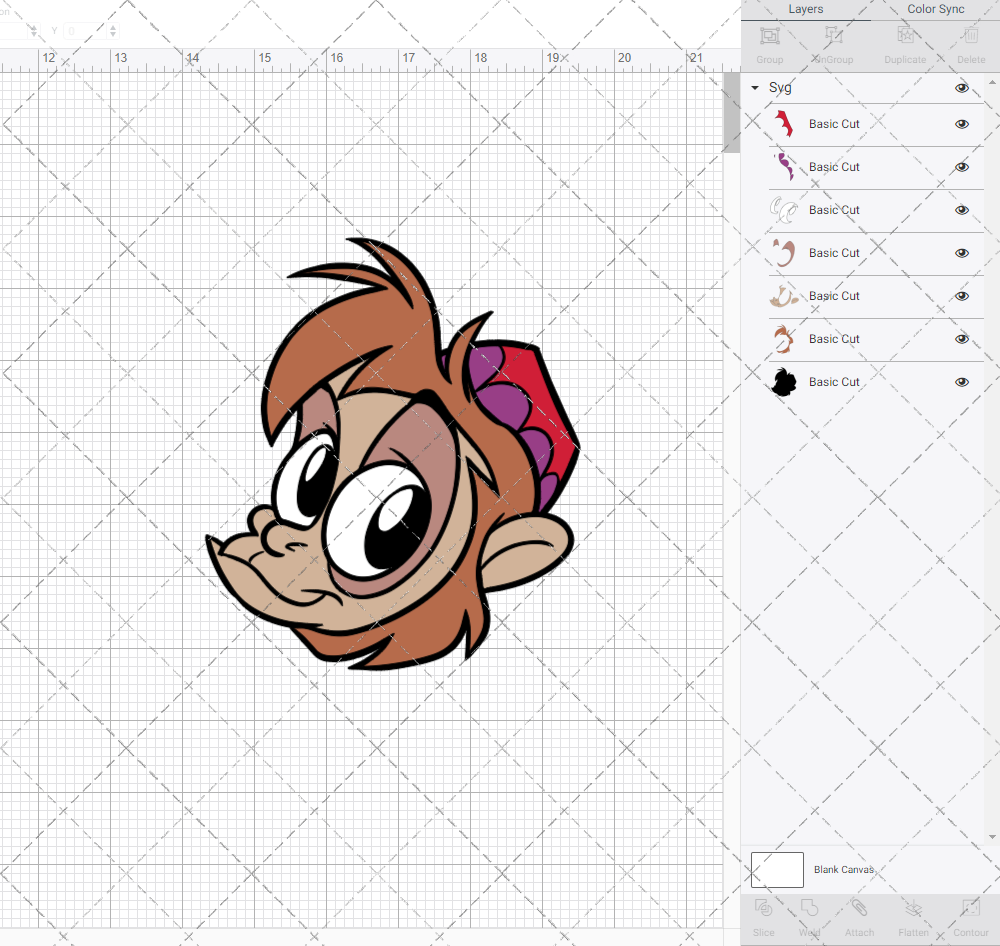Click the Group icon
The image size is (1000, 946).
[x=769, y=43]
